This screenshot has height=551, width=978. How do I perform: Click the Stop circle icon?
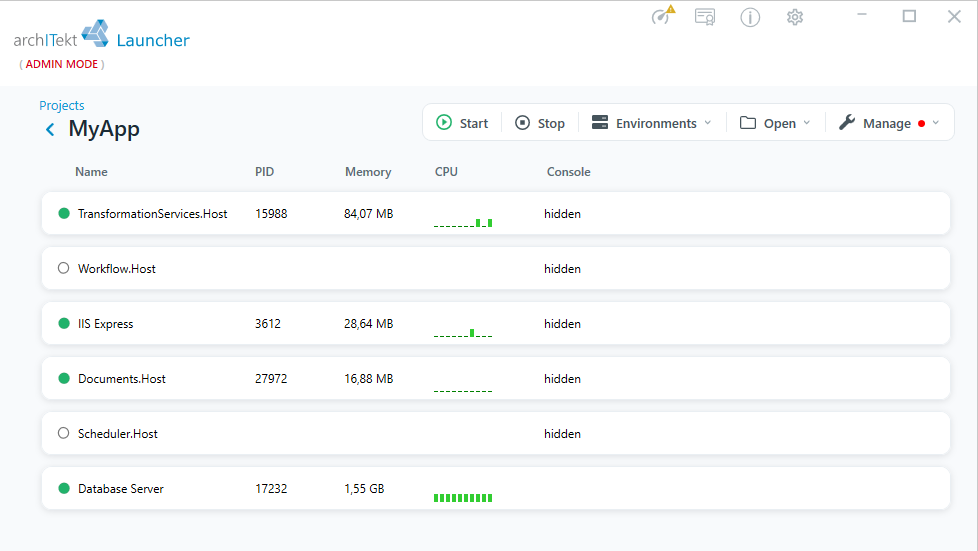(522, 122)
